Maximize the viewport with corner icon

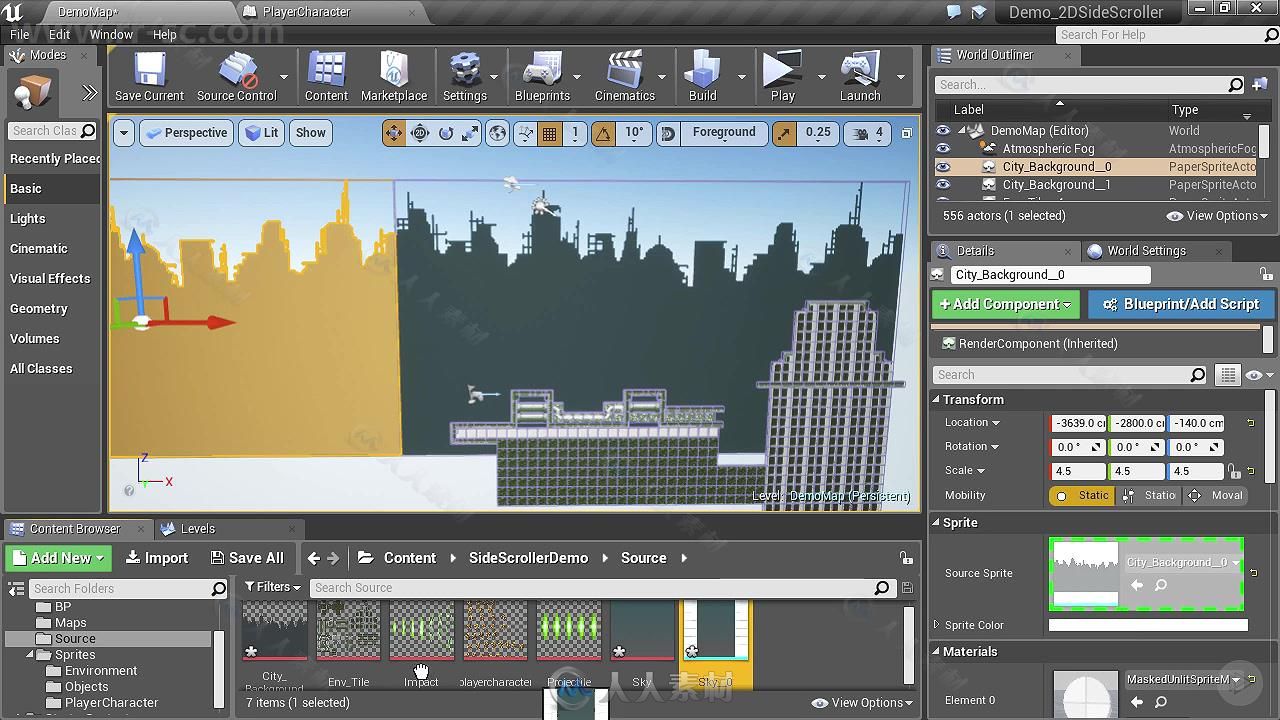tap(907, 133)
